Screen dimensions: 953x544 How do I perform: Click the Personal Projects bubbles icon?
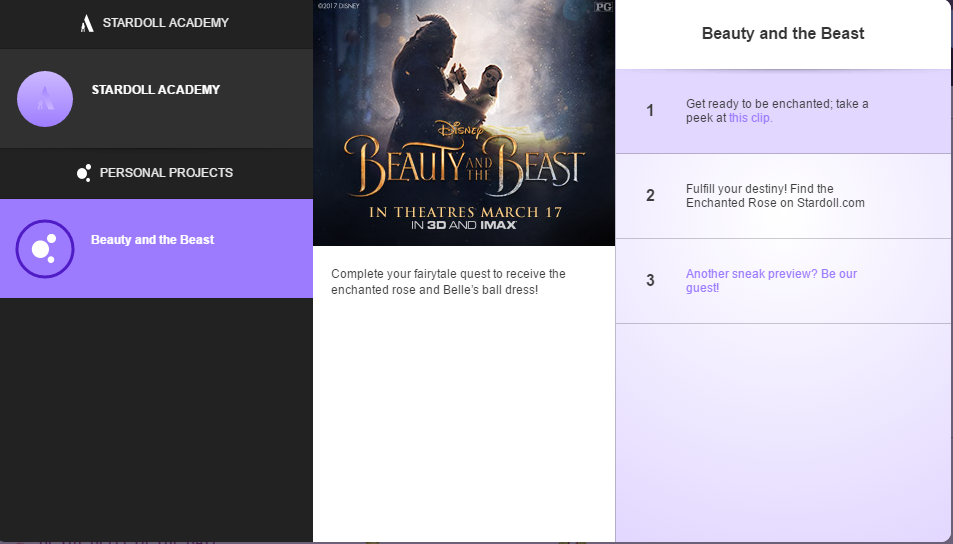tap(84, 173)
